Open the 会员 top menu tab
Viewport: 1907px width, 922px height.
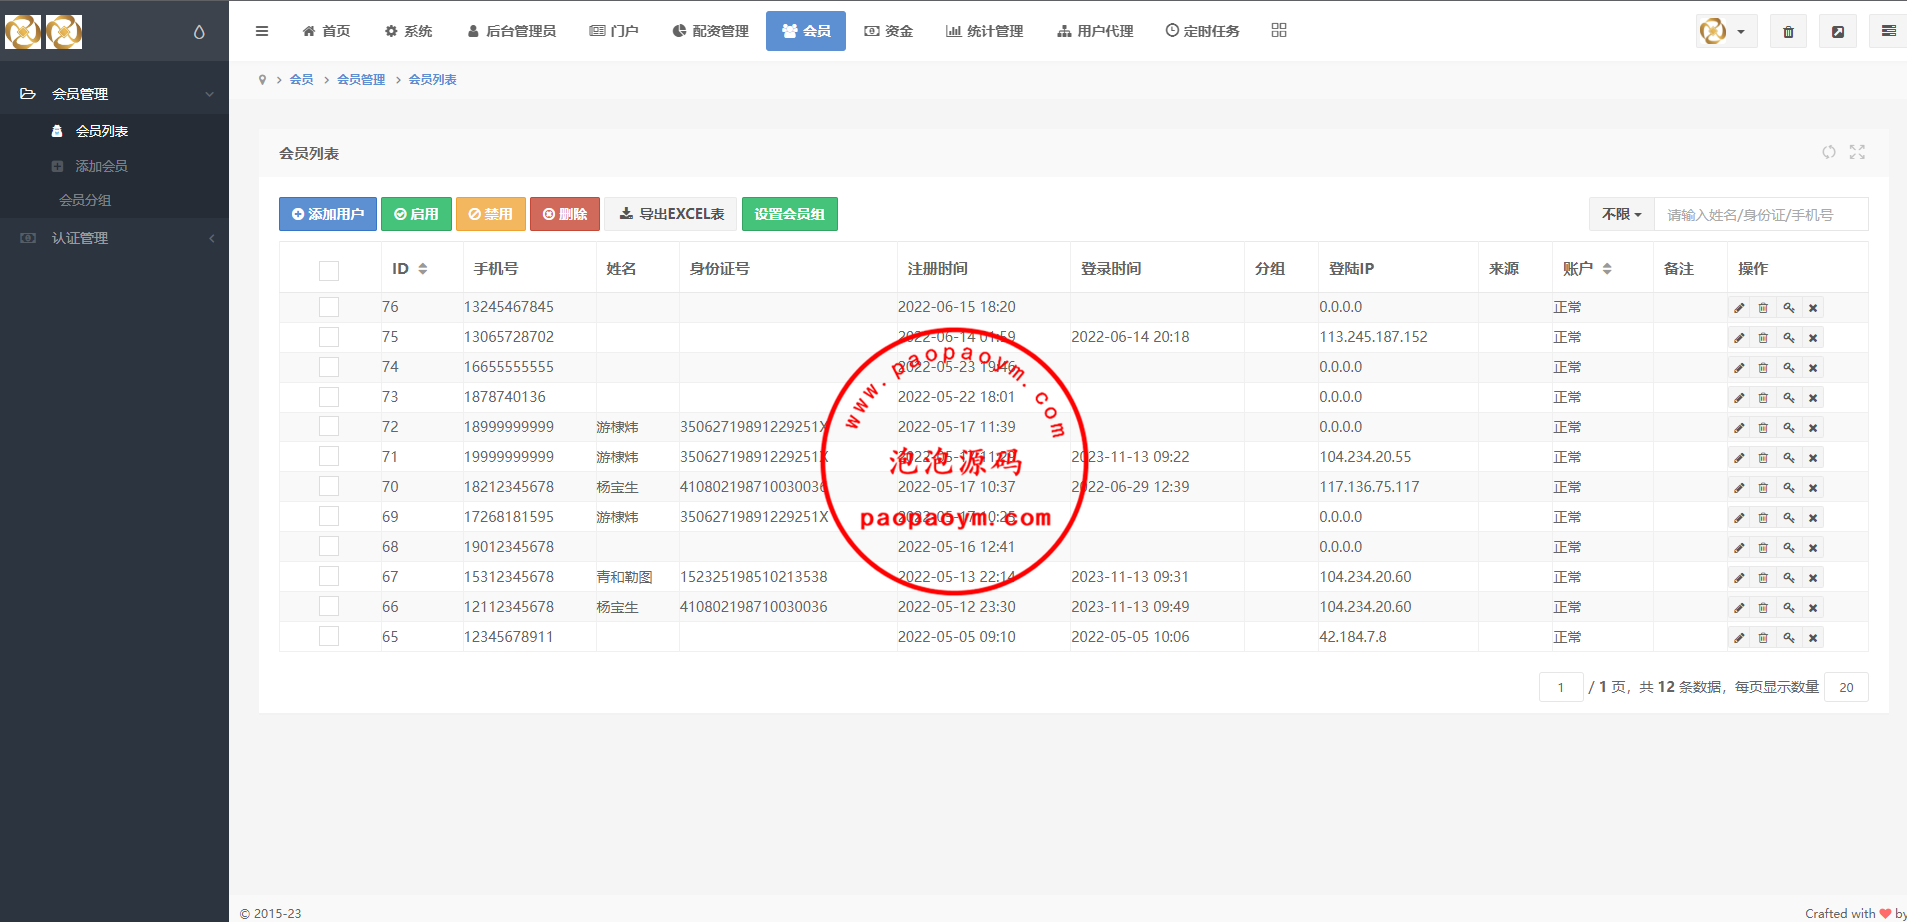pos(806,31)
